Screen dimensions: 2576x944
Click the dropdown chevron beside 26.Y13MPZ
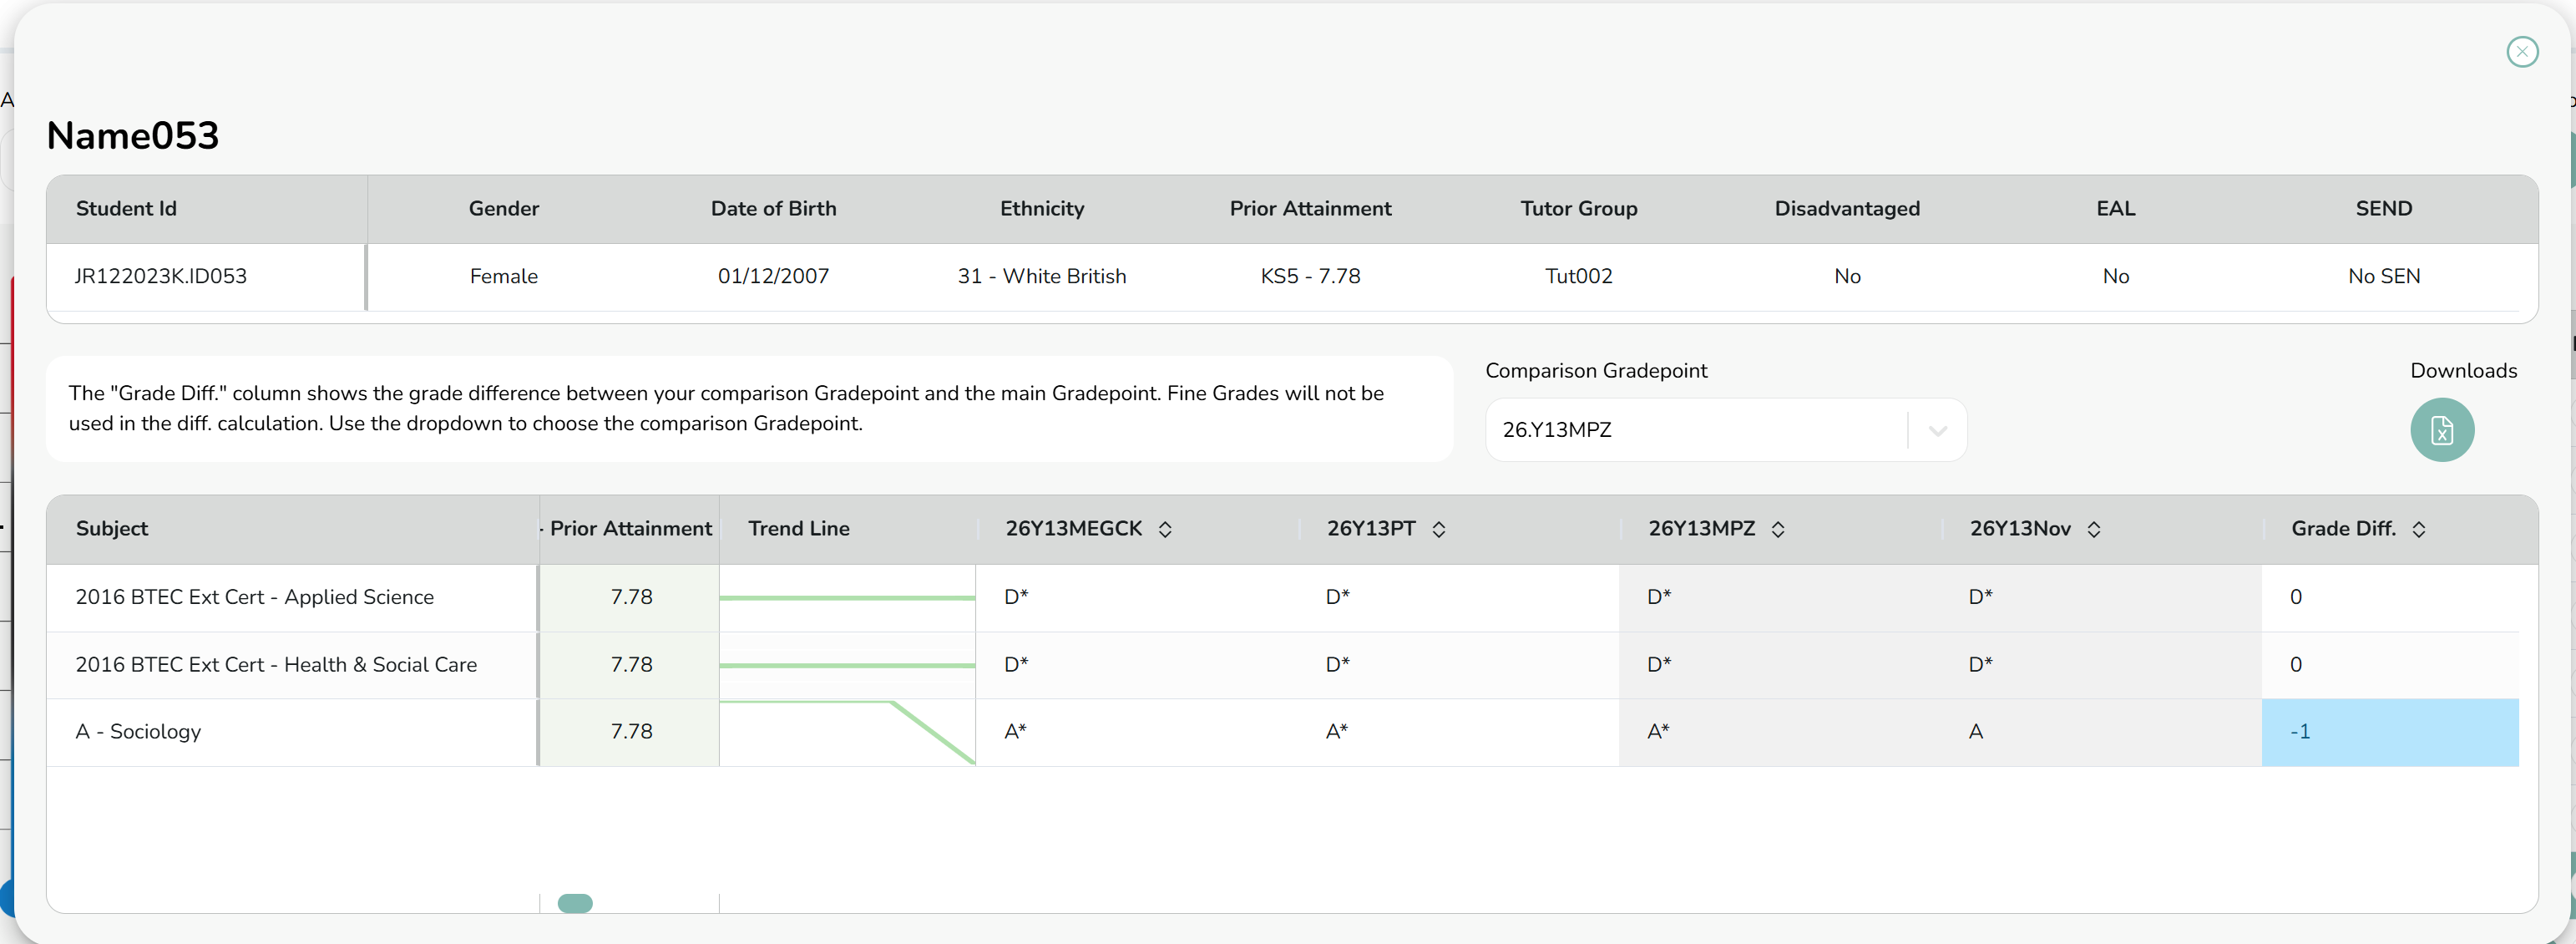[1937, 431]
